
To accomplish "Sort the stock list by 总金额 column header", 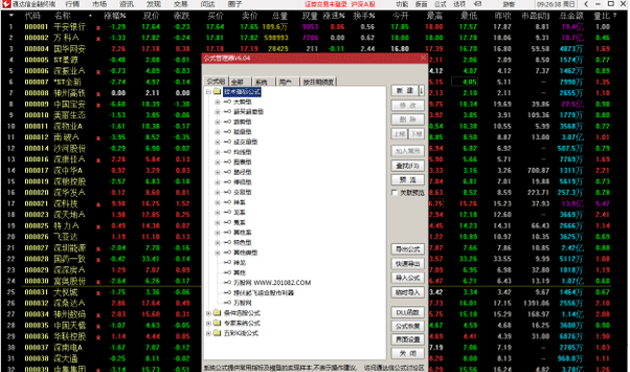I will point(571,16).
